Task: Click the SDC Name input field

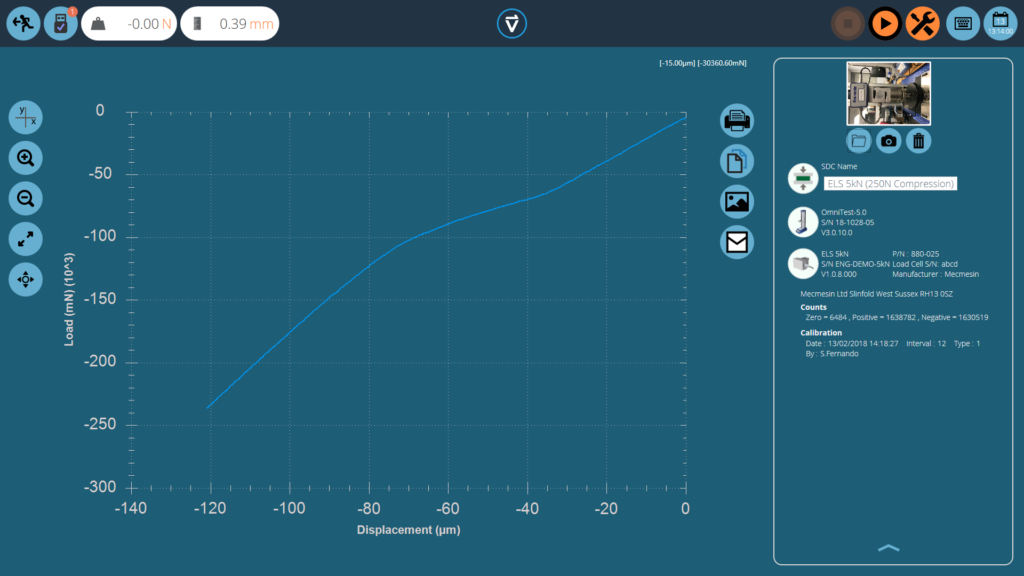Action: [x=889, y=183]
